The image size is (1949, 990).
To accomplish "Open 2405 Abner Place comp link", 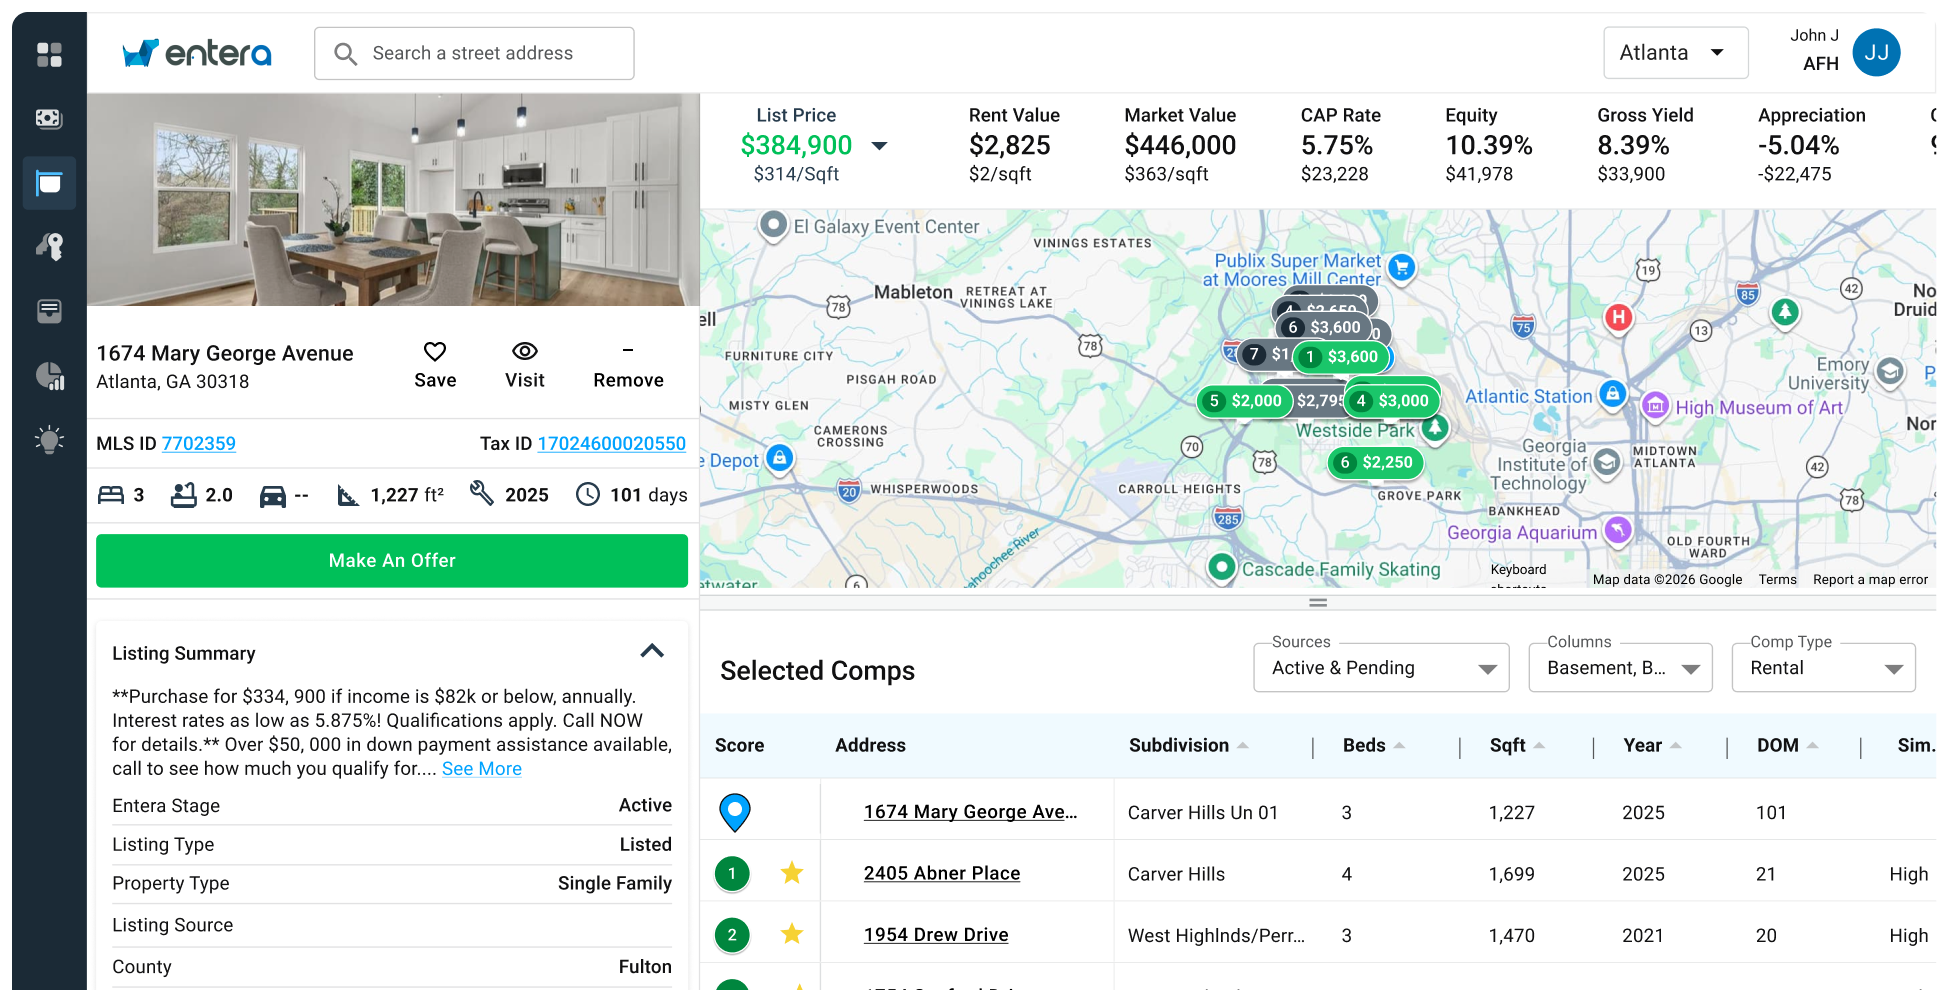I will tap(942, 873).
